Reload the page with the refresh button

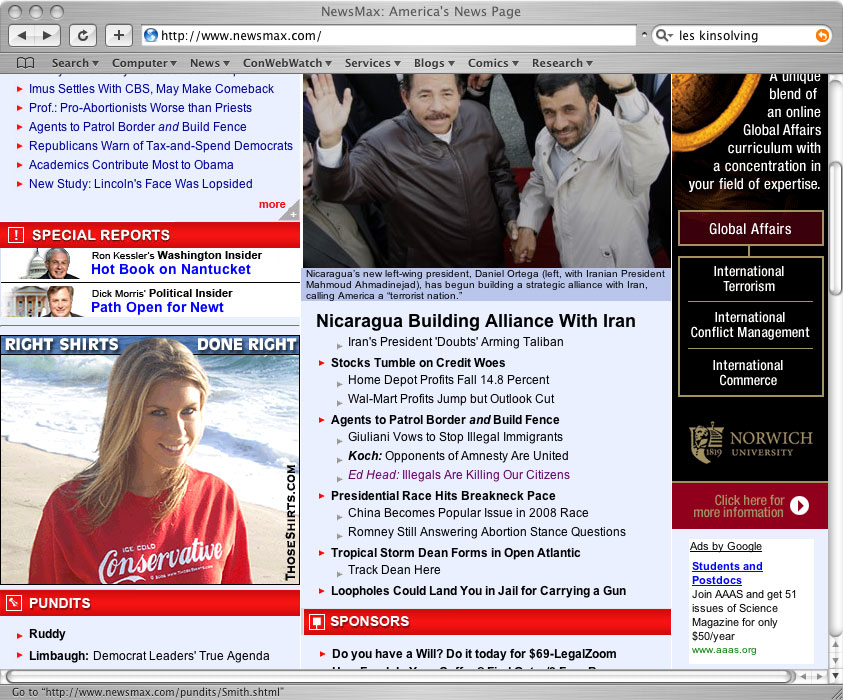point(83,35)
